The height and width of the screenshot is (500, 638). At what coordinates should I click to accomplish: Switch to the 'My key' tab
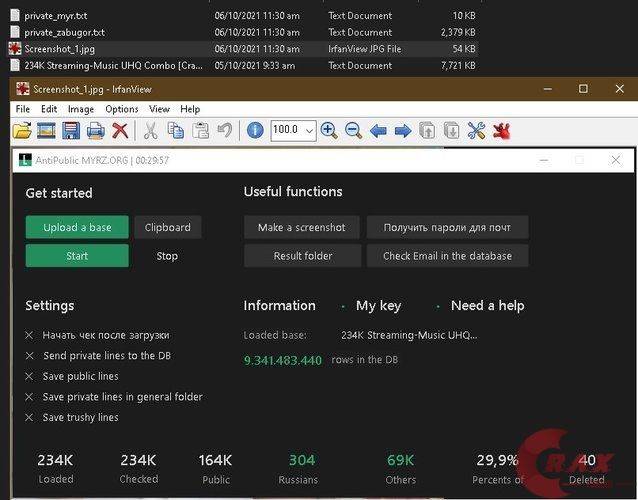[378, 306]
